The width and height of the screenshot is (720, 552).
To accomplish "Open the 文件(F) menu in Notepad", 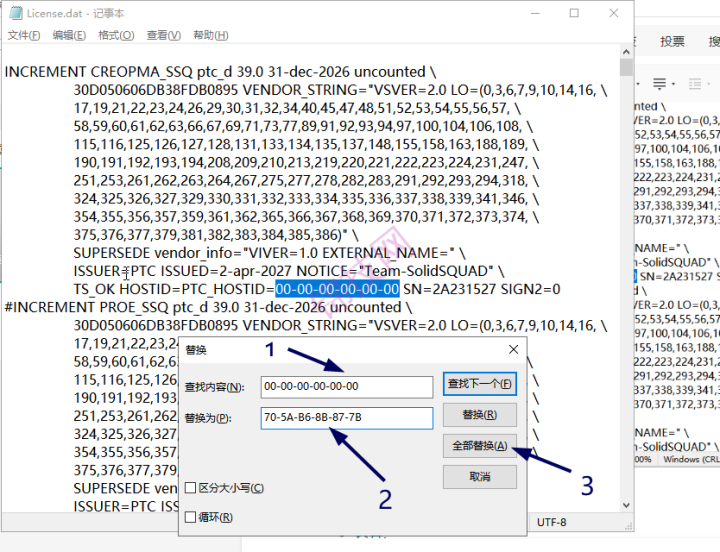I will [x=24, y=35].
